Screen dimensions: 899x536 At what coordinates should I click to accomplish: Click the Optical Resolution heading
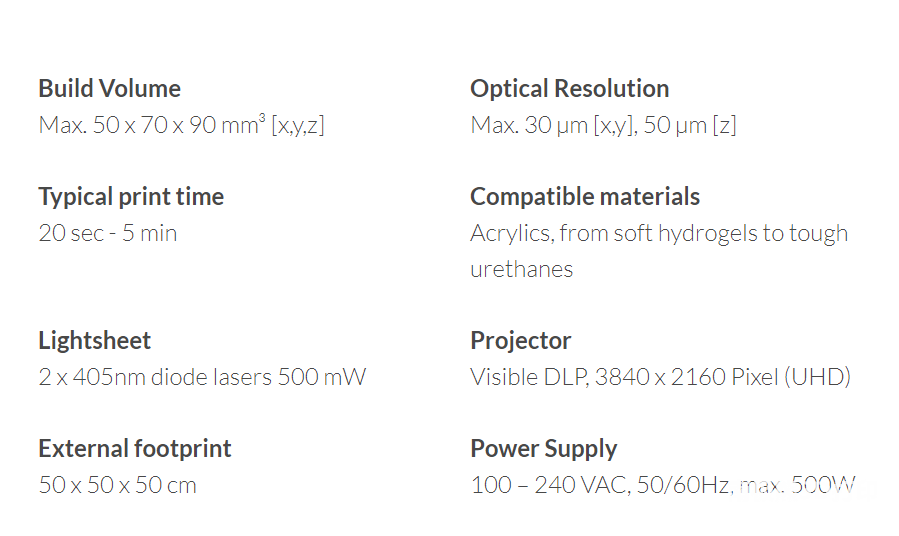pyautogui.click(x=569, y=88)
